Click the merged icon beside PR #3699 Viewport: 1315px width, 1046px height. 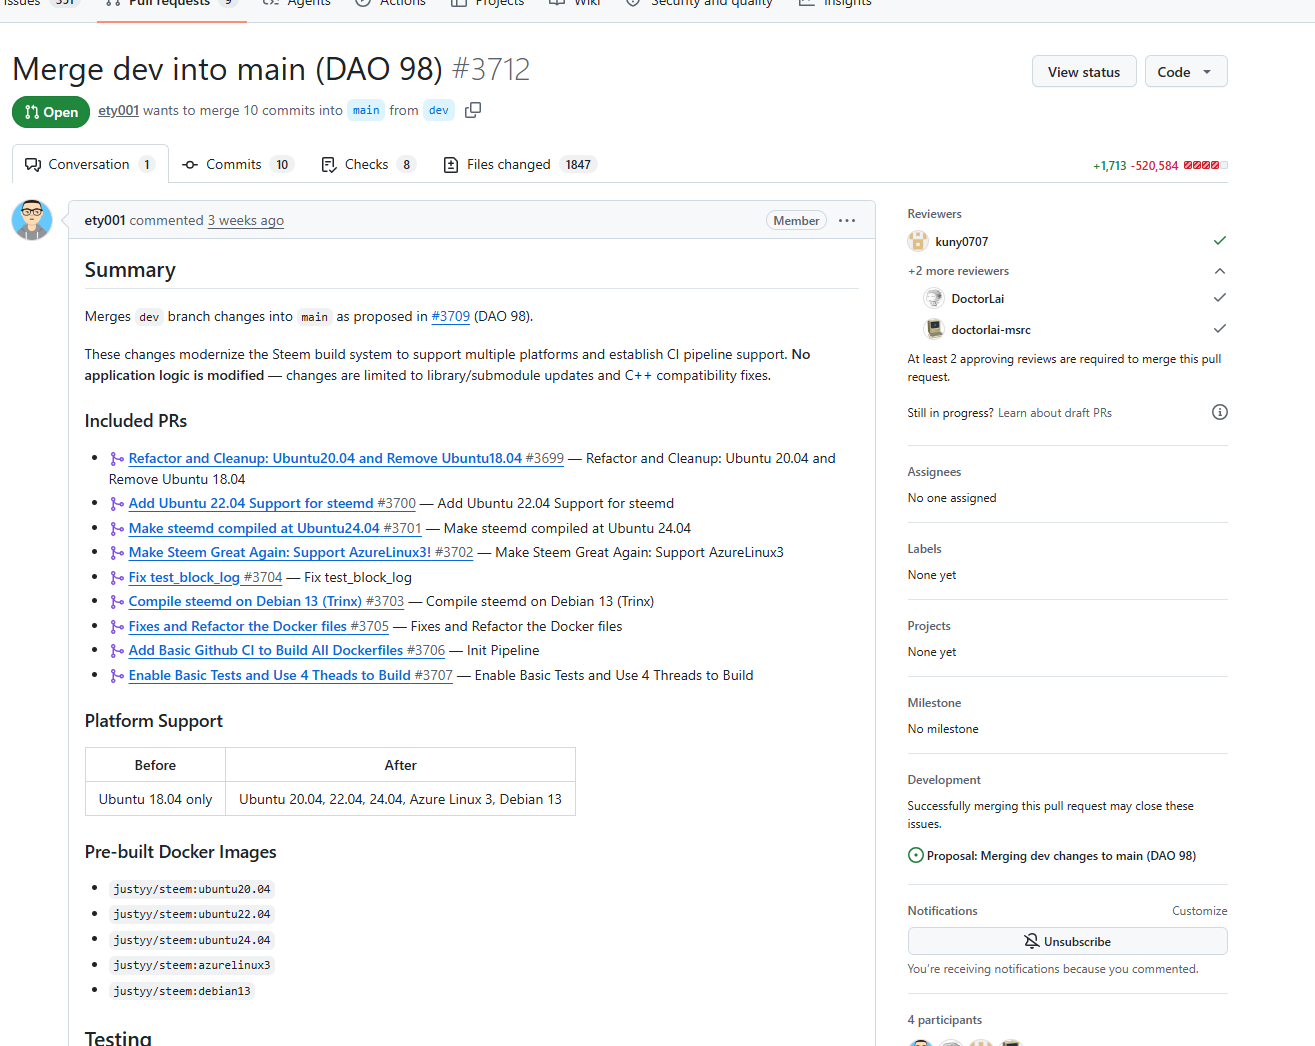coord(117,459)
